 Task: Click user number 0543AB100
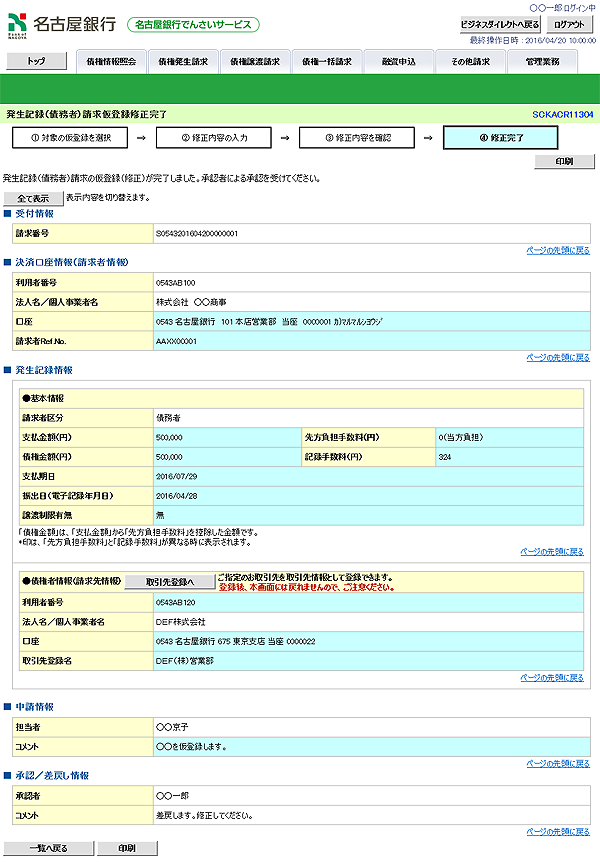[175, 283]
